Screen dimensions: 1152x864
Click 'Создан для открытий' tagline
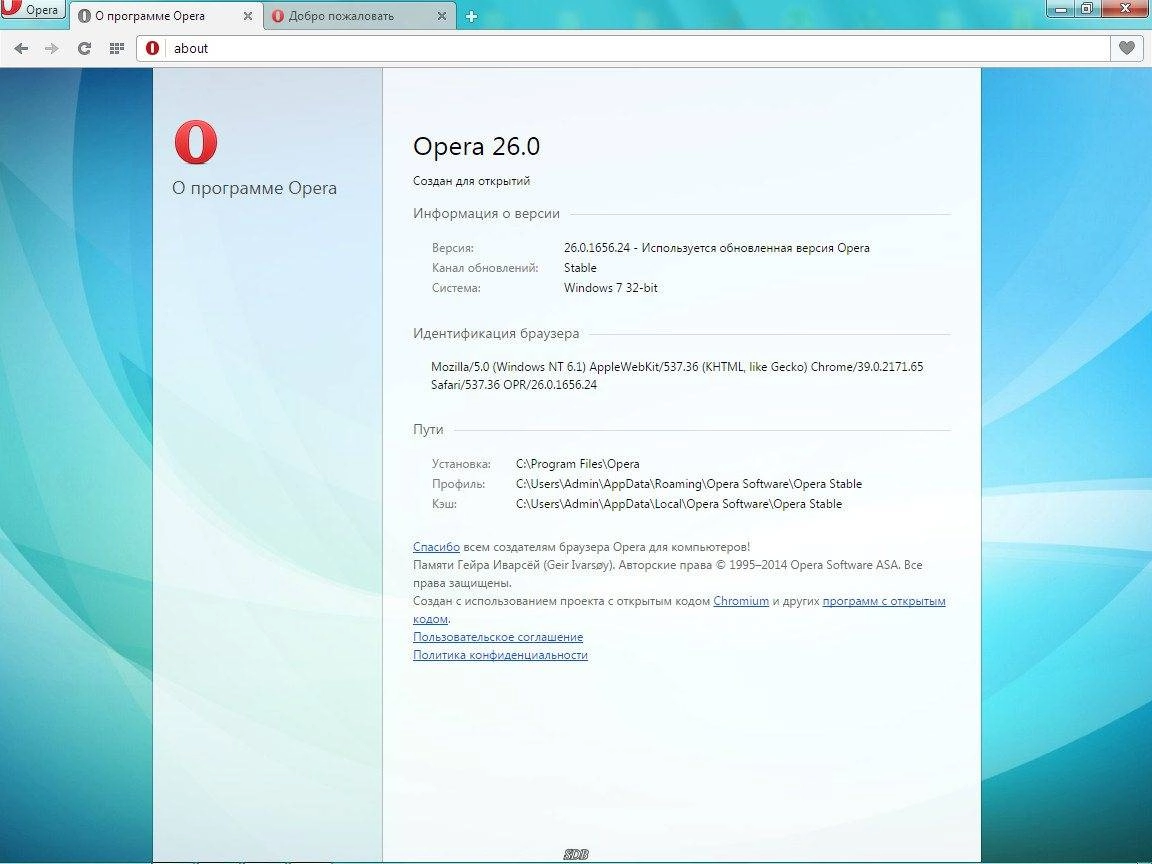coord(471,181)
